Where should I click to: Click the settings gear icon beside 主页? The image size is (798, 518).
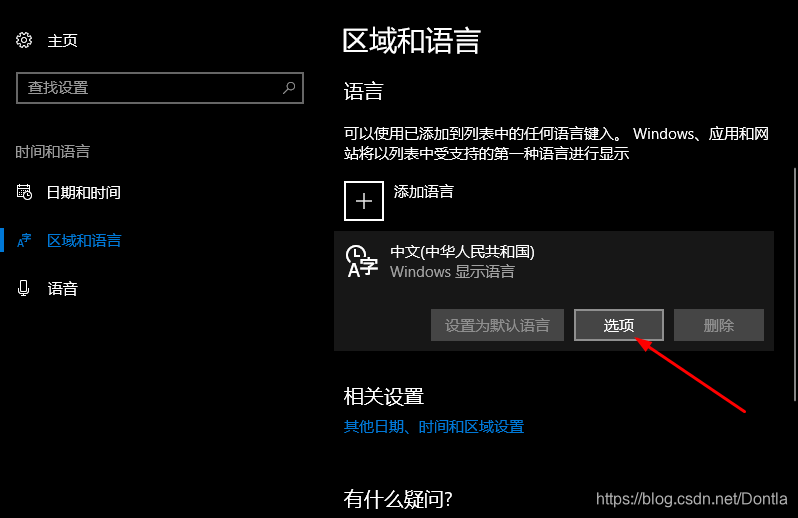coord(24,40)
